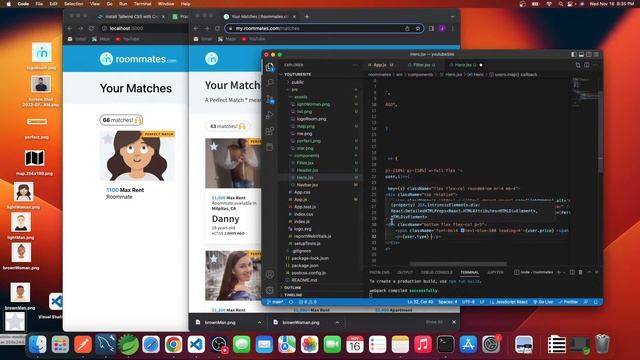The image size is (640, 360).
Task: Toggle the primary side bar layout button in VS Code
Action: coord(574,54)
